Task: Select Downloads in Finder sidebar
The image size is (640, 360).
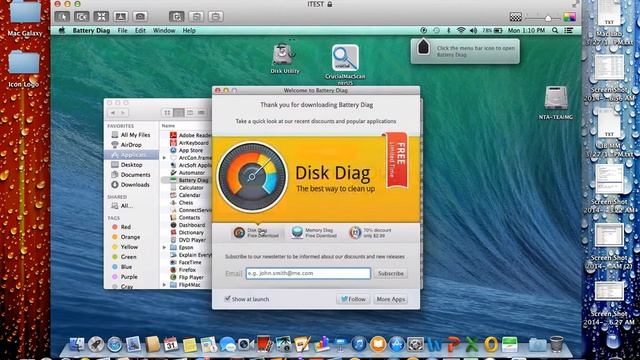Action: tap(131, 184)
